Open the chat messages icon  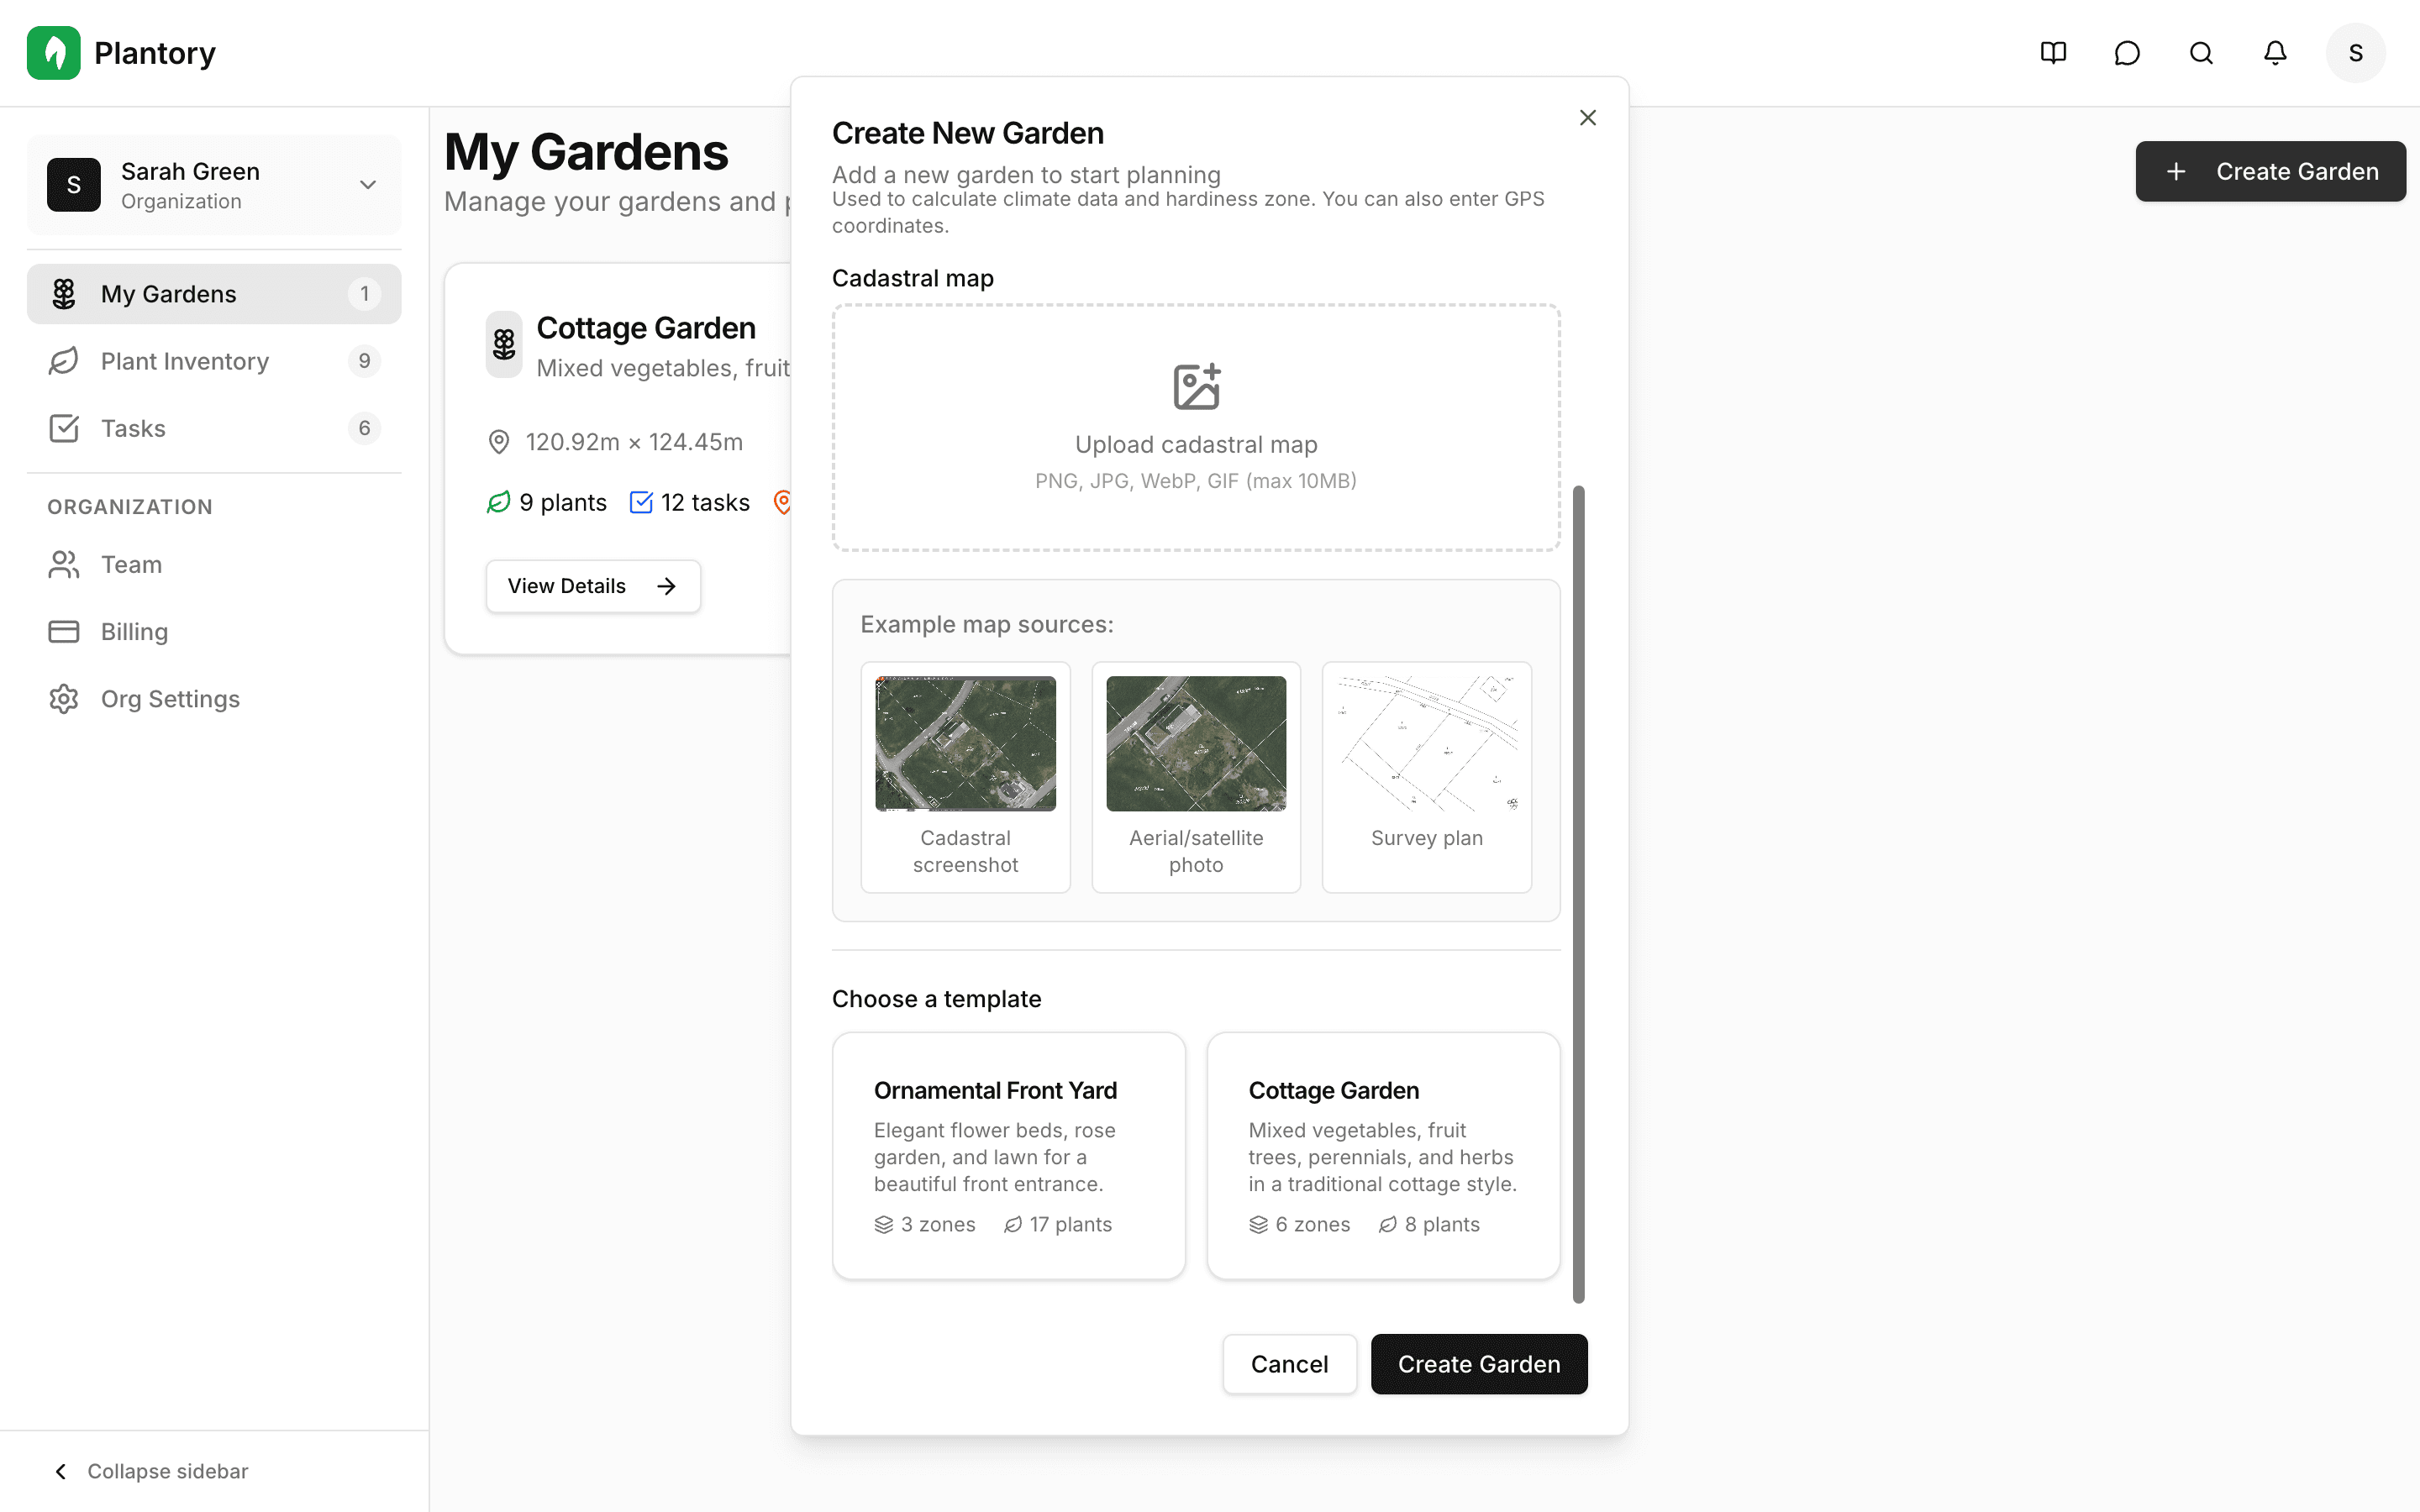coord(2127,53)
